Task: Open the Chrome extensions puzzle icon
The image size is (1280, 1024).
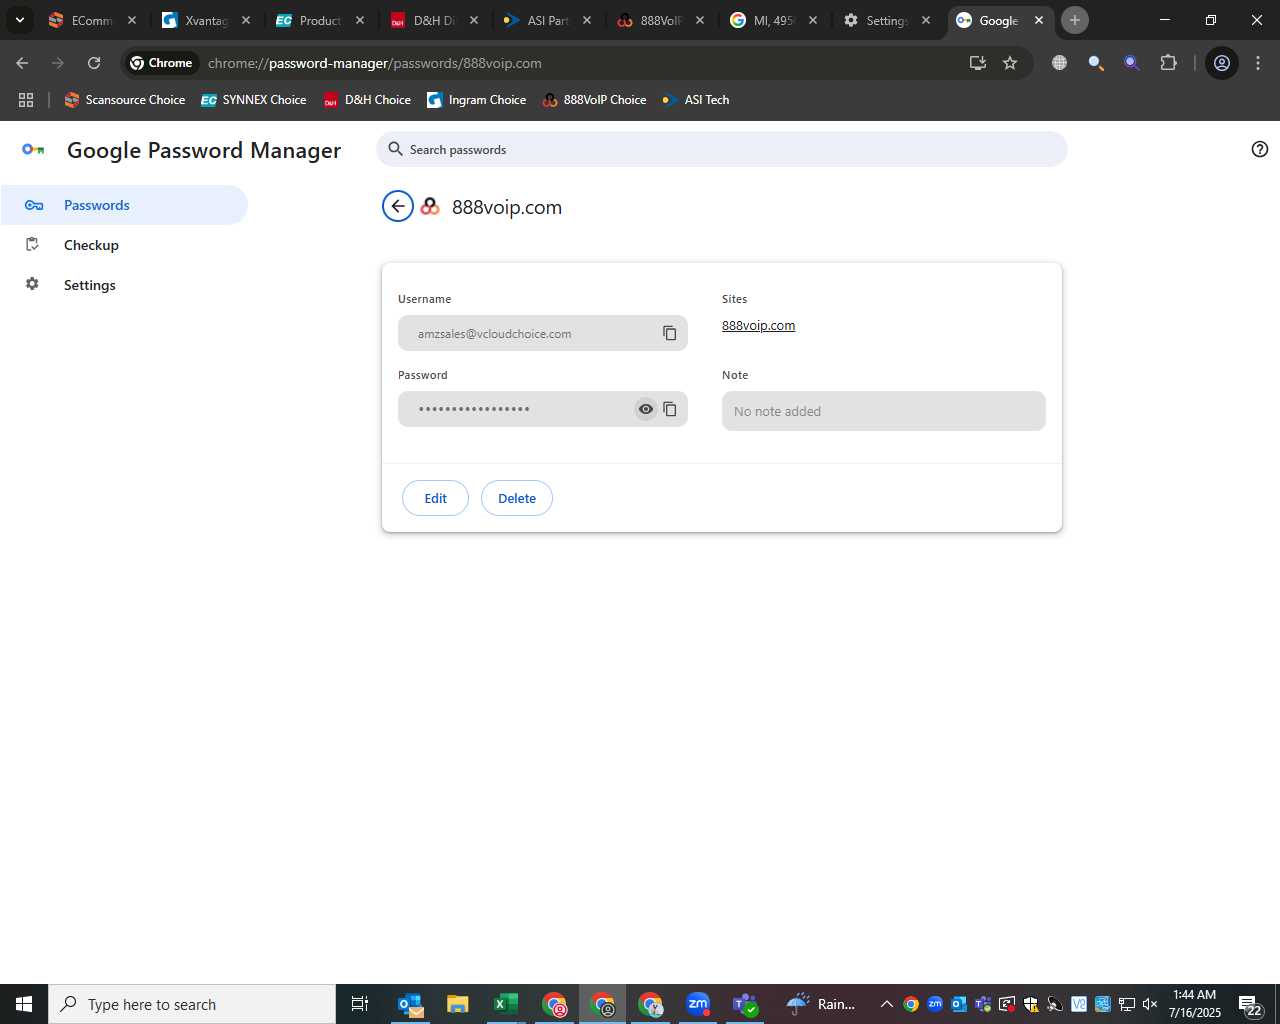Action: click(1168, 63)
